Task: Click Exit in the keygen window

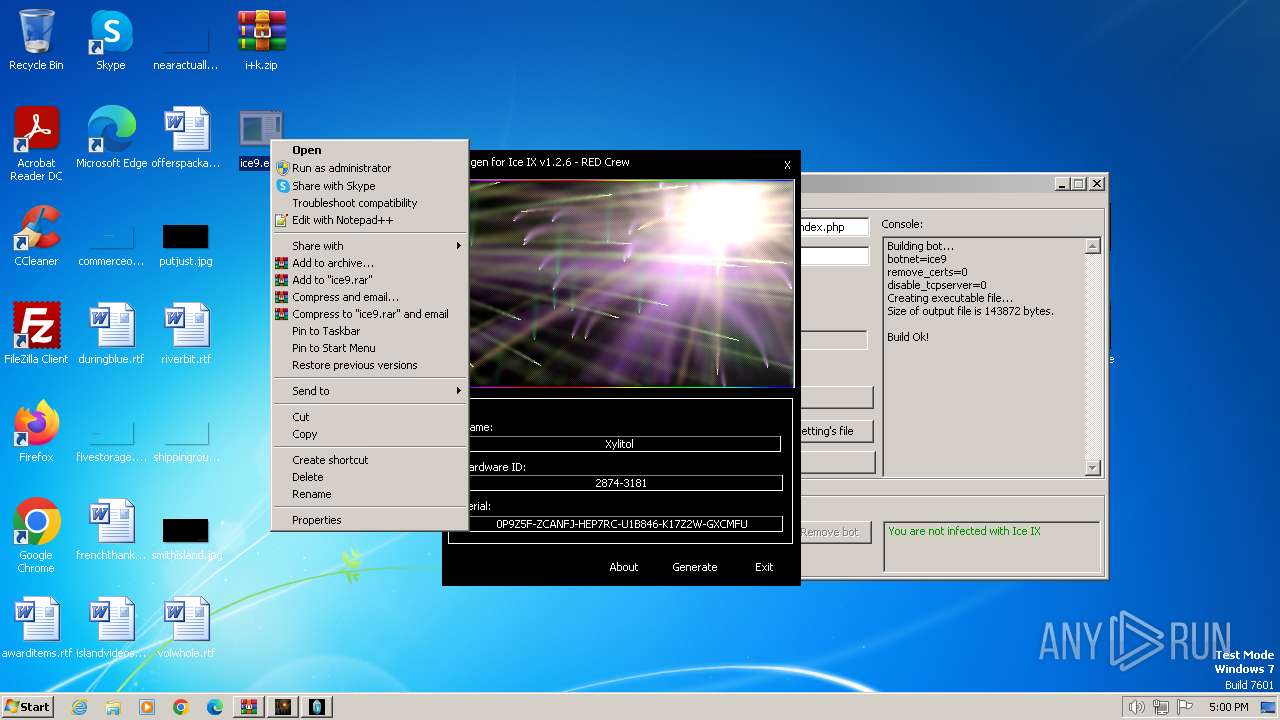Action: click(x=764, y=567)
